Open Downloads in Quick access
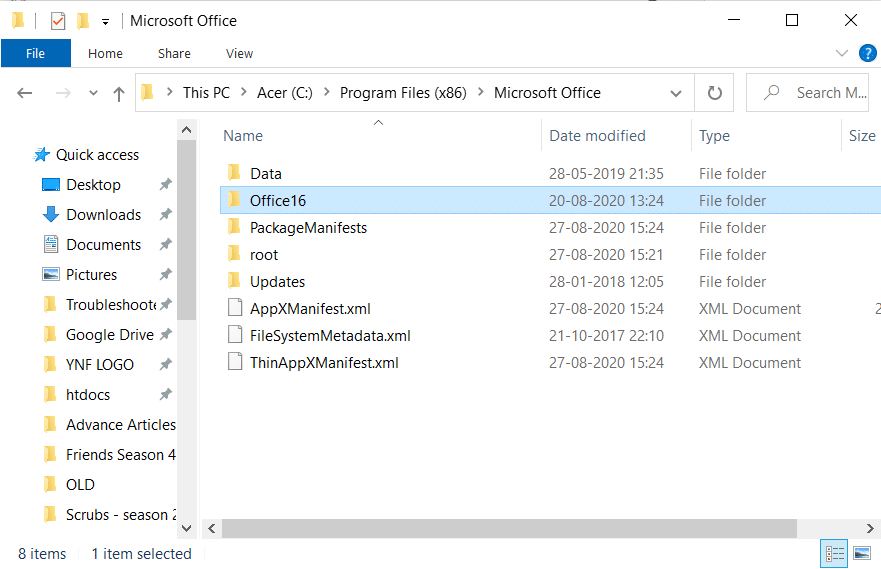Image resolution: width=881 pixels, height=569 pixels. tap(103, 215)
